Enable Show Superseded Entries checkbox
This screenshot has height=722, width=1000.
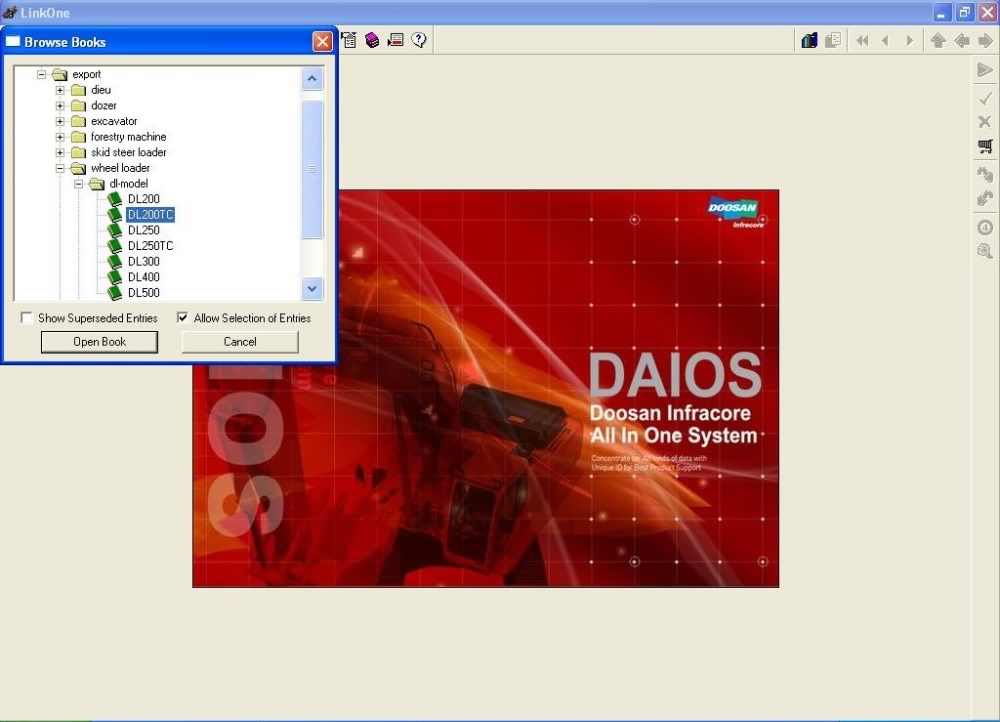point(26,318)
